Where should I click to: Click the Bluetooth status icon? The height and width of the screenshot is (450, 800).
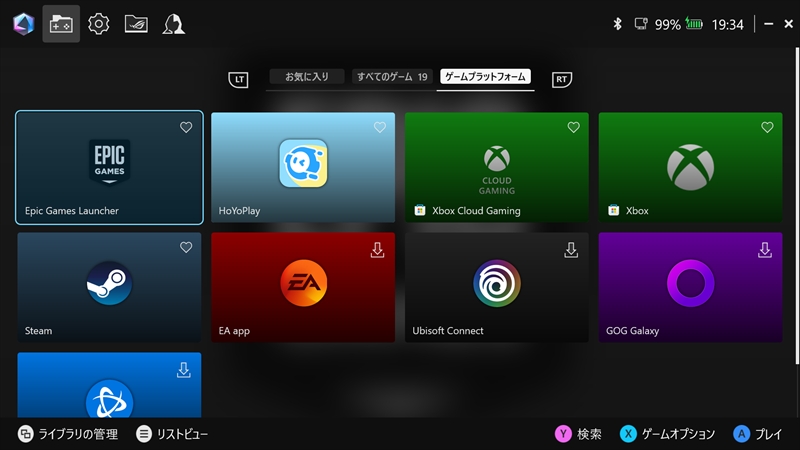pyautogui.click(x=617, y=24)
